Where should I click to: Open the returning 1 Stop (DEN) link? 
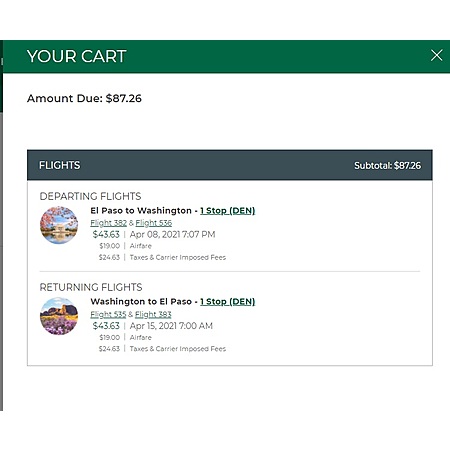click(227, 302)
